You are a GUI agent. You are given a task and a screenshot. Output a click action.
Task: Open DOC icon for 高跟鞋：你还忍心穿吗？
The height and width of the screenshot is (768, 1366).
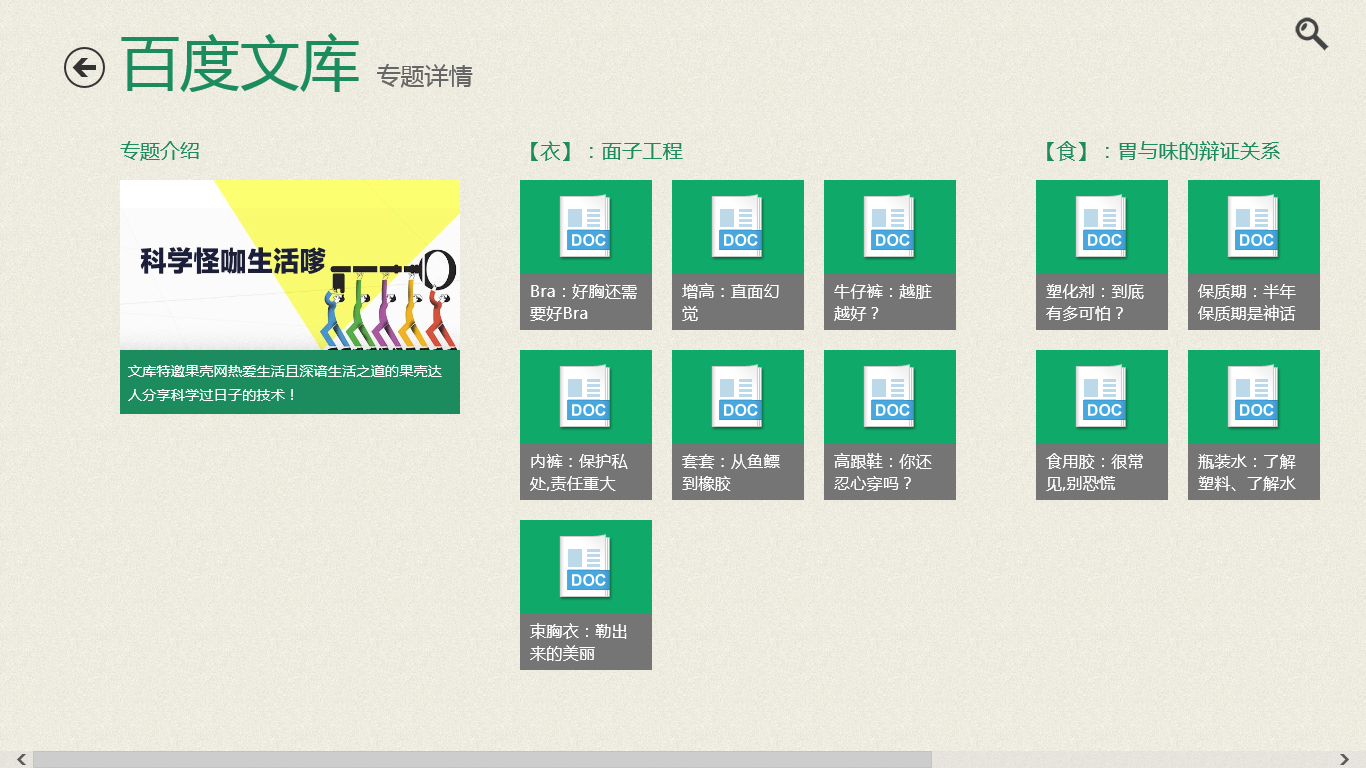click(x=890, y=397)
